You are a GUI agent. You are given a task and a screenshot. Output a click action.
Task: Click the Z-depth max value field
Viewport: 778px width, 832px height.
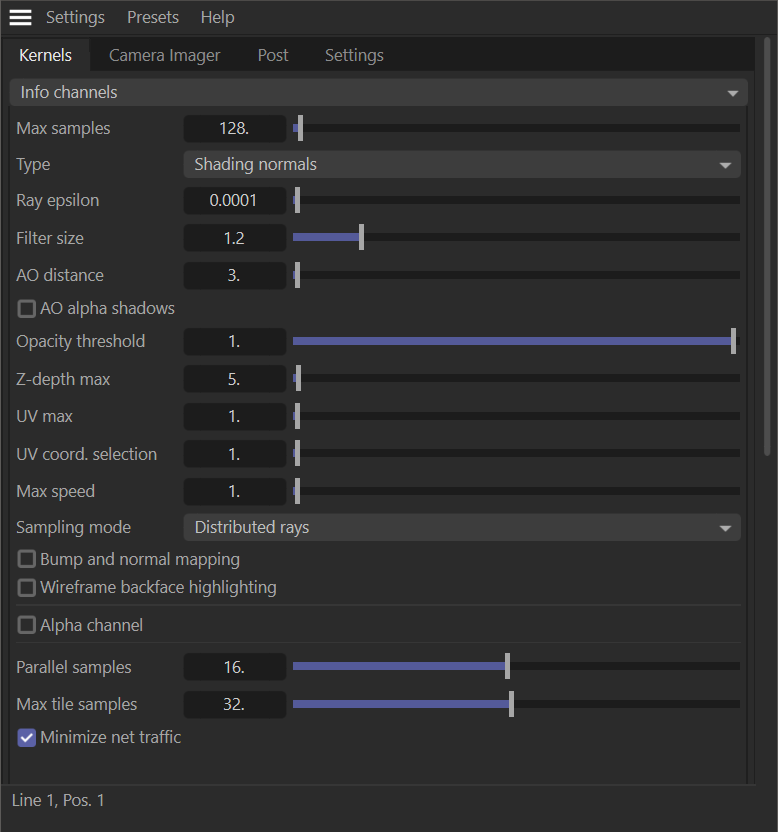click(234, 379)
